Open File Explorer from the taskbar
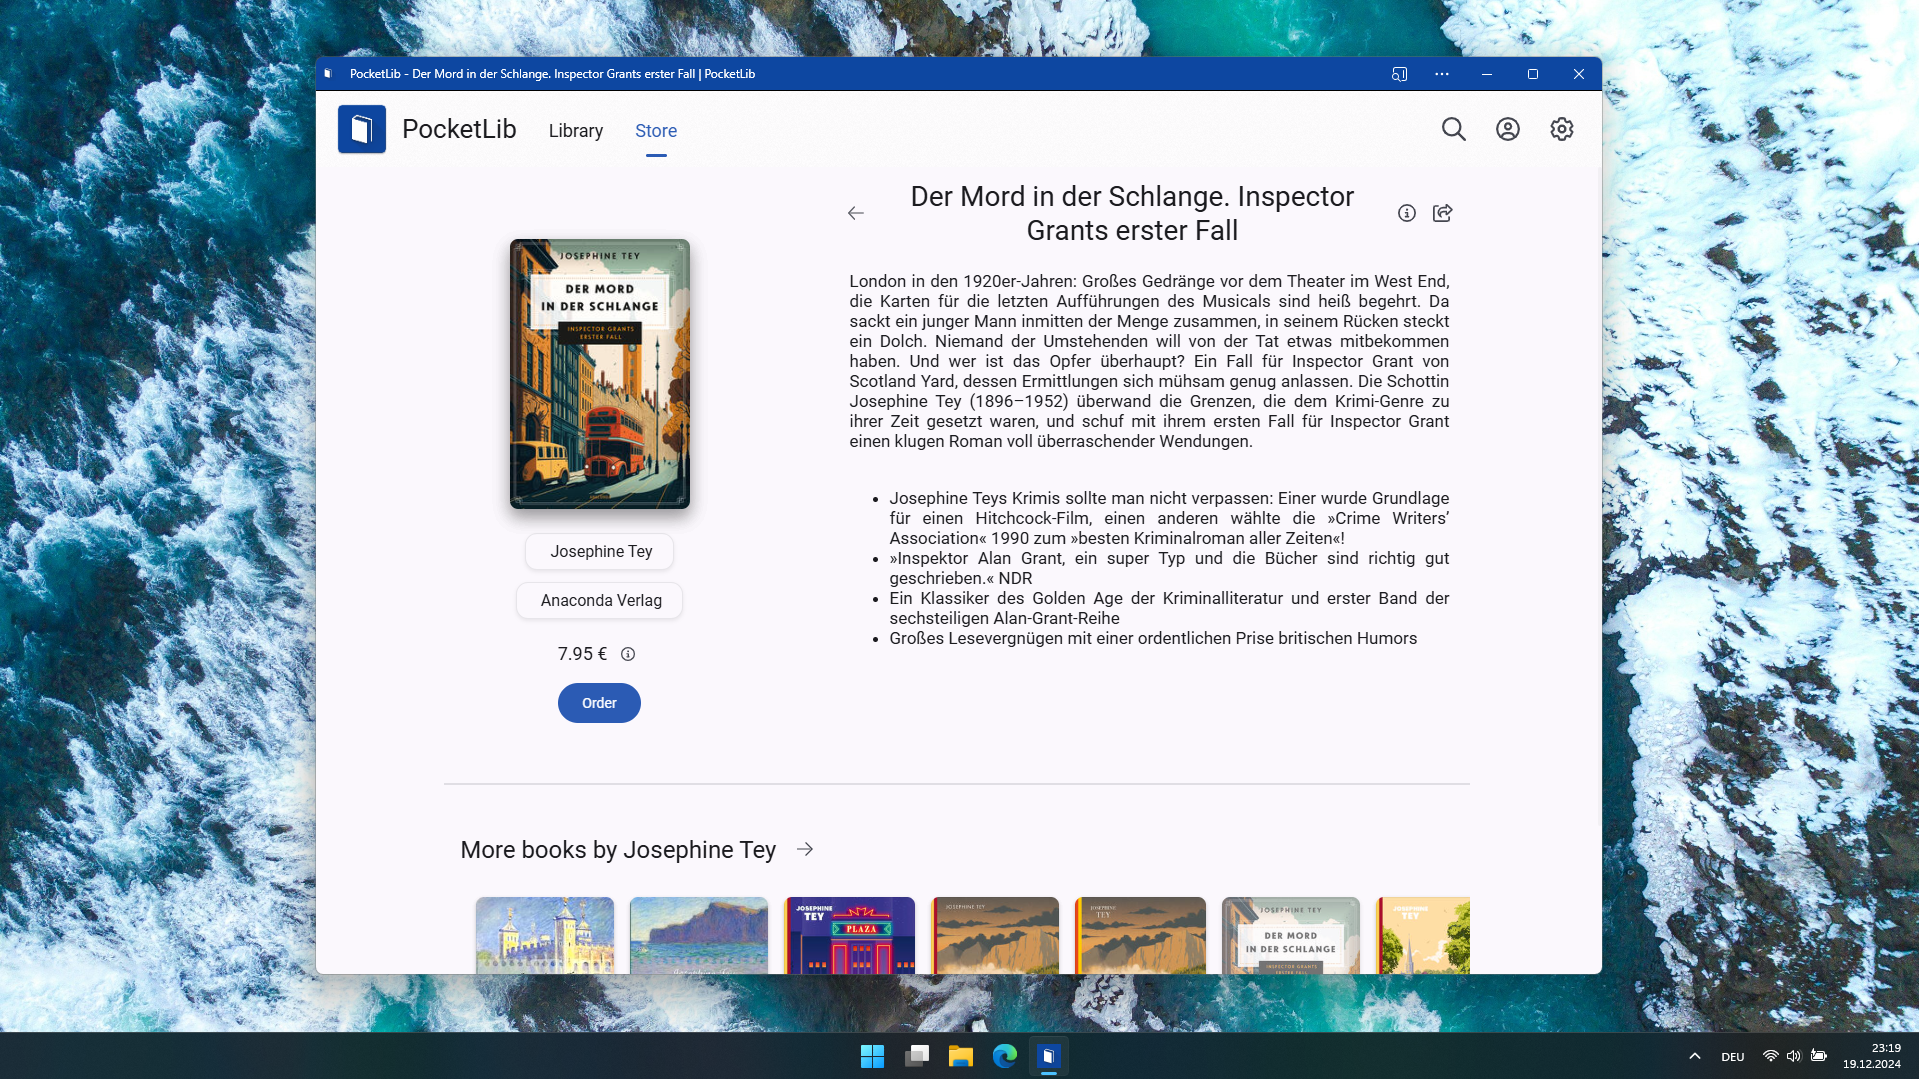Screen dimensions: 1919x1079 (961, 1056)
